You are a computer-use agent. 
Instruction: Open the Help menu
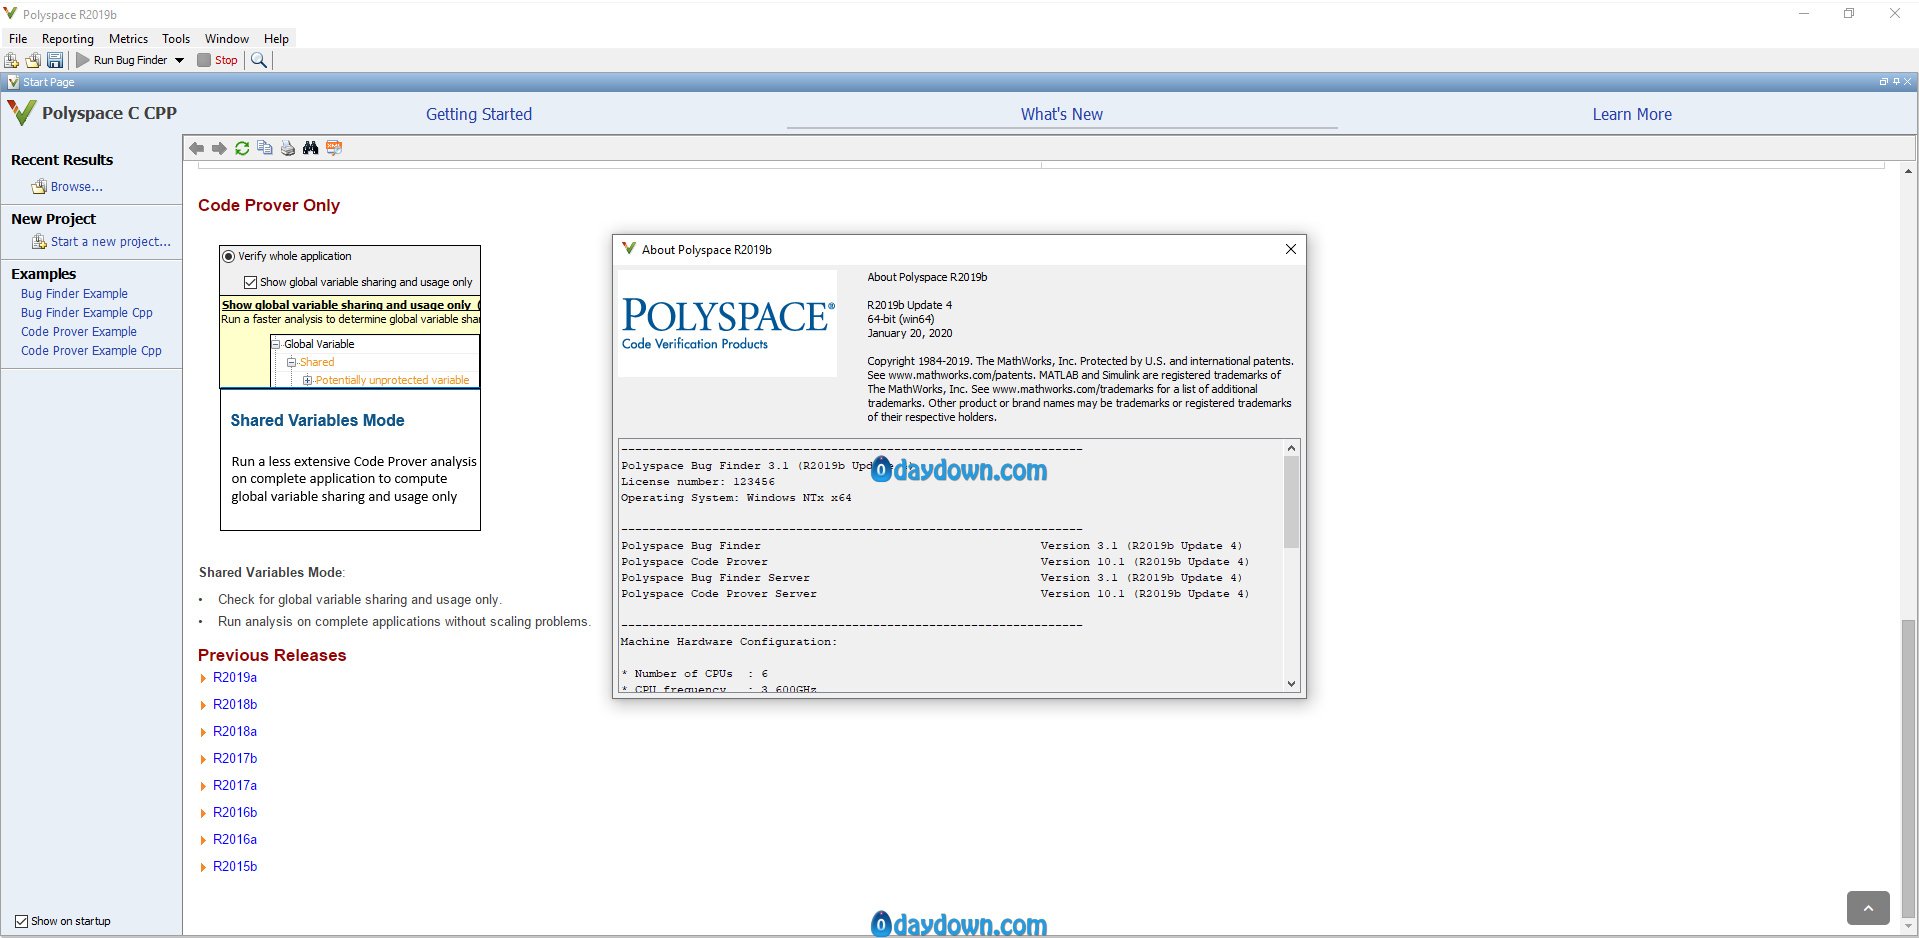pyautogui.click(x=276, y=39)
